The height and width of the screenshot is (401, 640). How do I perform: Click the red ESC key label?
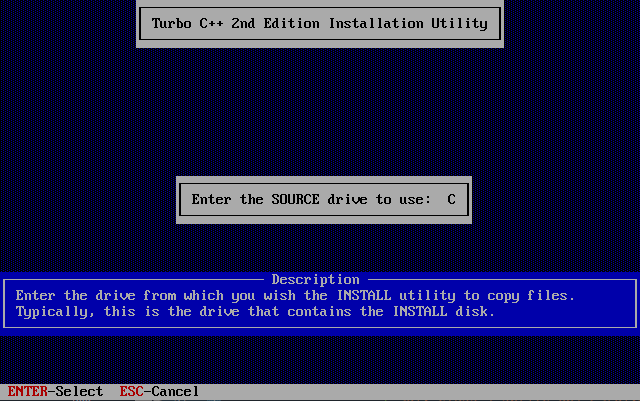click(131, 392)
